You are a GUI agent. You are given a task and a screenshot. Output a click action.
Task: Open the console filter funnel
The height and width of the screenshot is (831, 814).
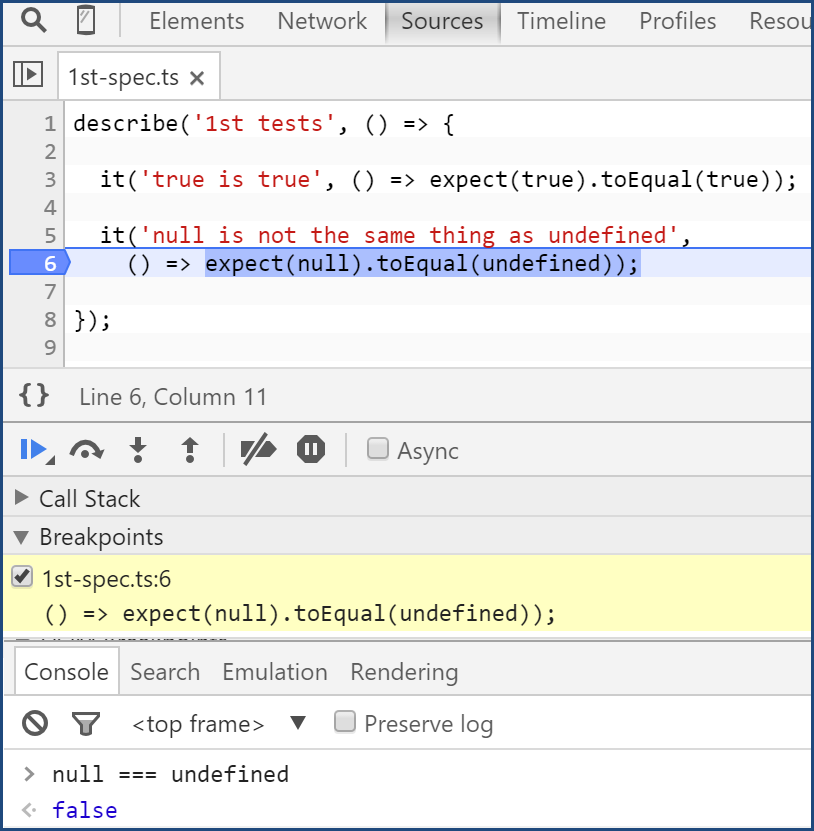point(86,723)
